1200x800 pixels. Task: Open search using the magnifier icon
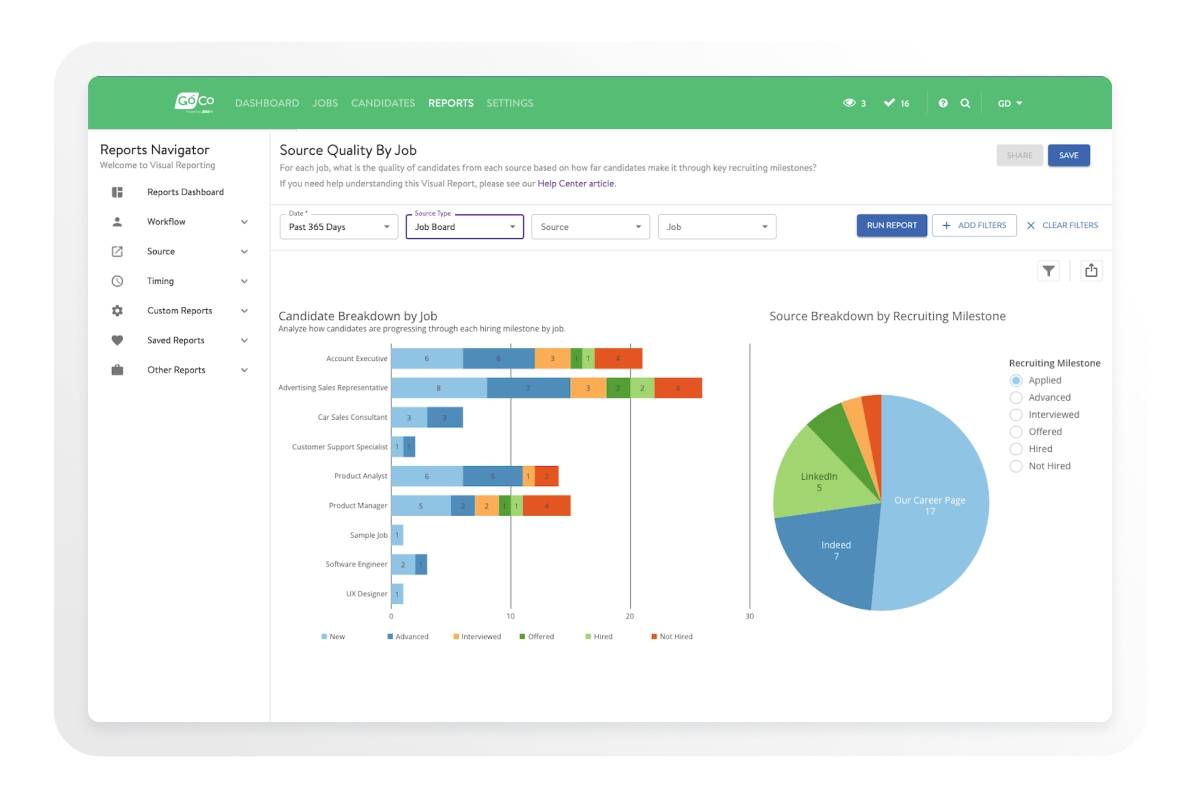964,103
